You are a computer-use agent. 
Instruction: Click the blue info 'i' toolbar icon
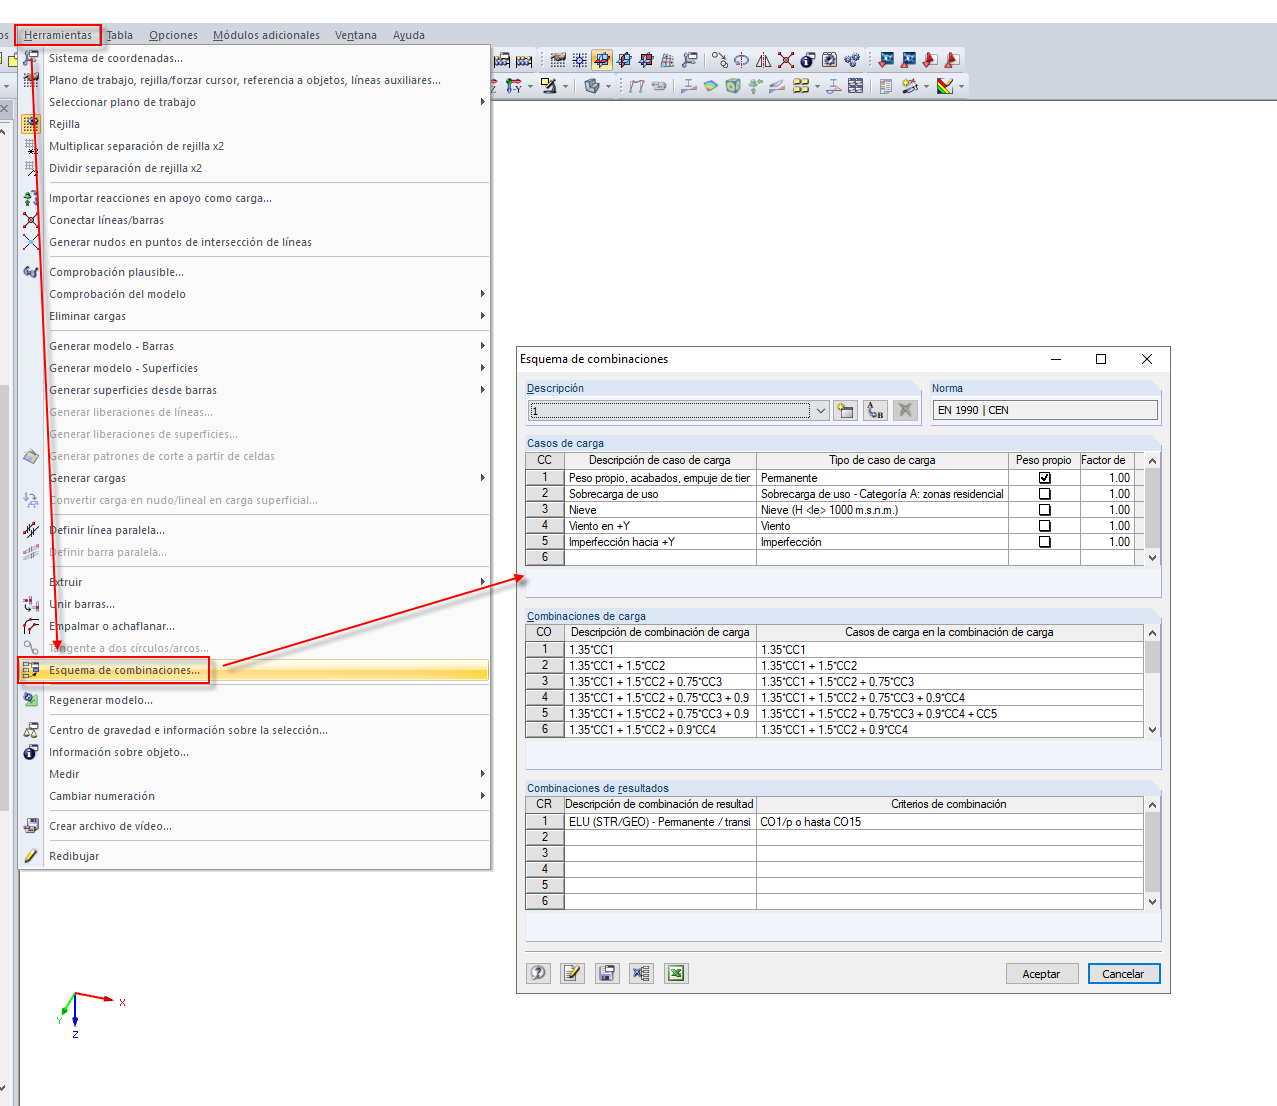coord(808,60)
